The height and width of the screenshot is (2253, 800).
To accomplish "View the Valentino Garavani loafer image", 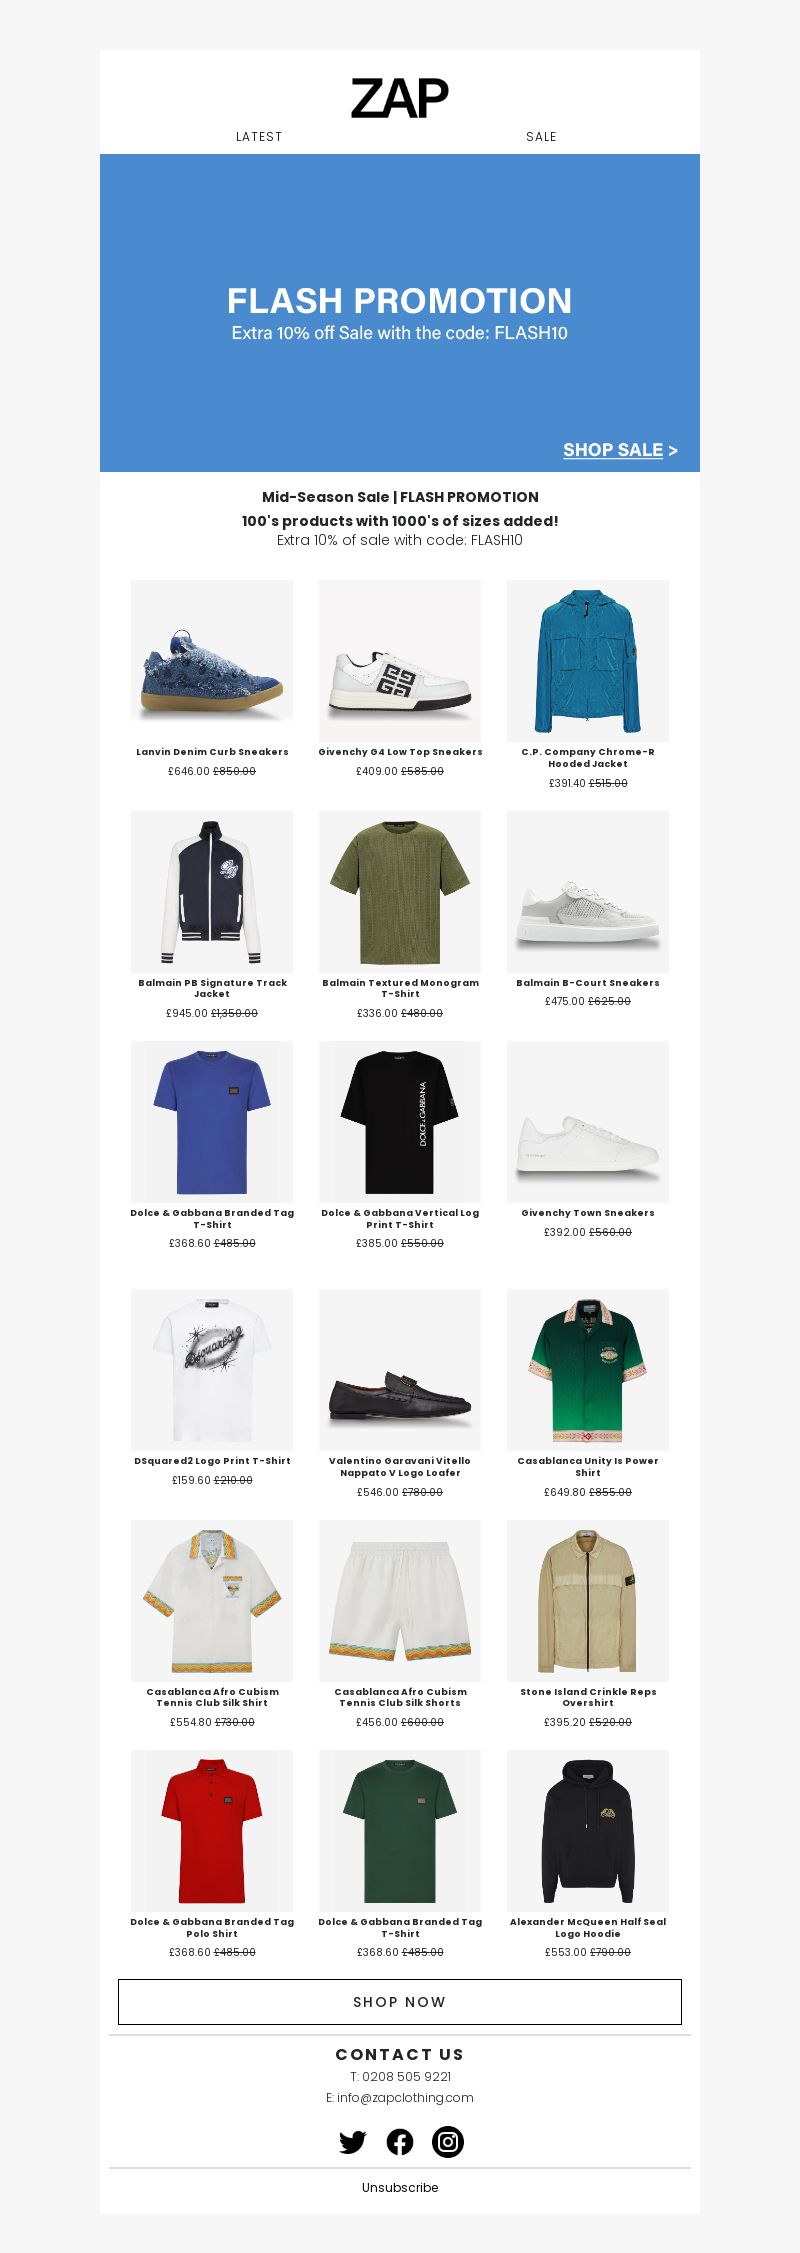I will (400, 1370).
